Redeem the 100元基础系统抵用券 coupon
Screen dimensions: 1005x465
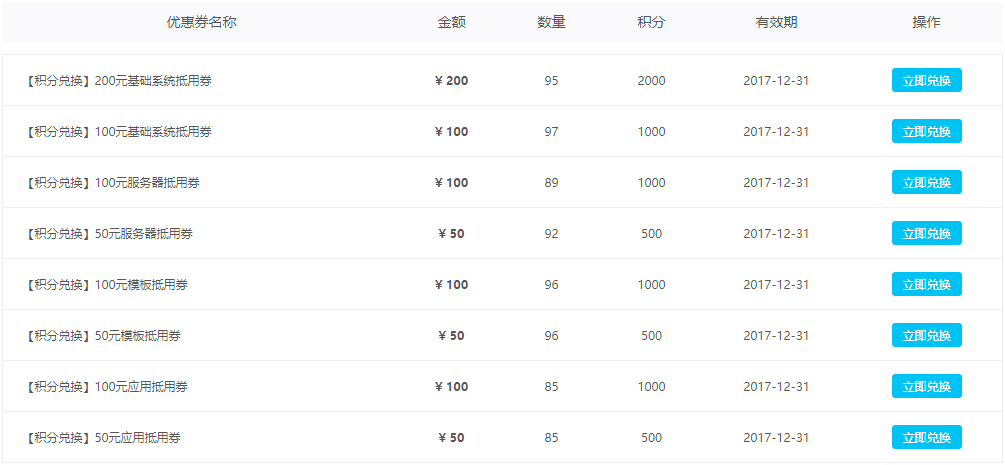926,132
